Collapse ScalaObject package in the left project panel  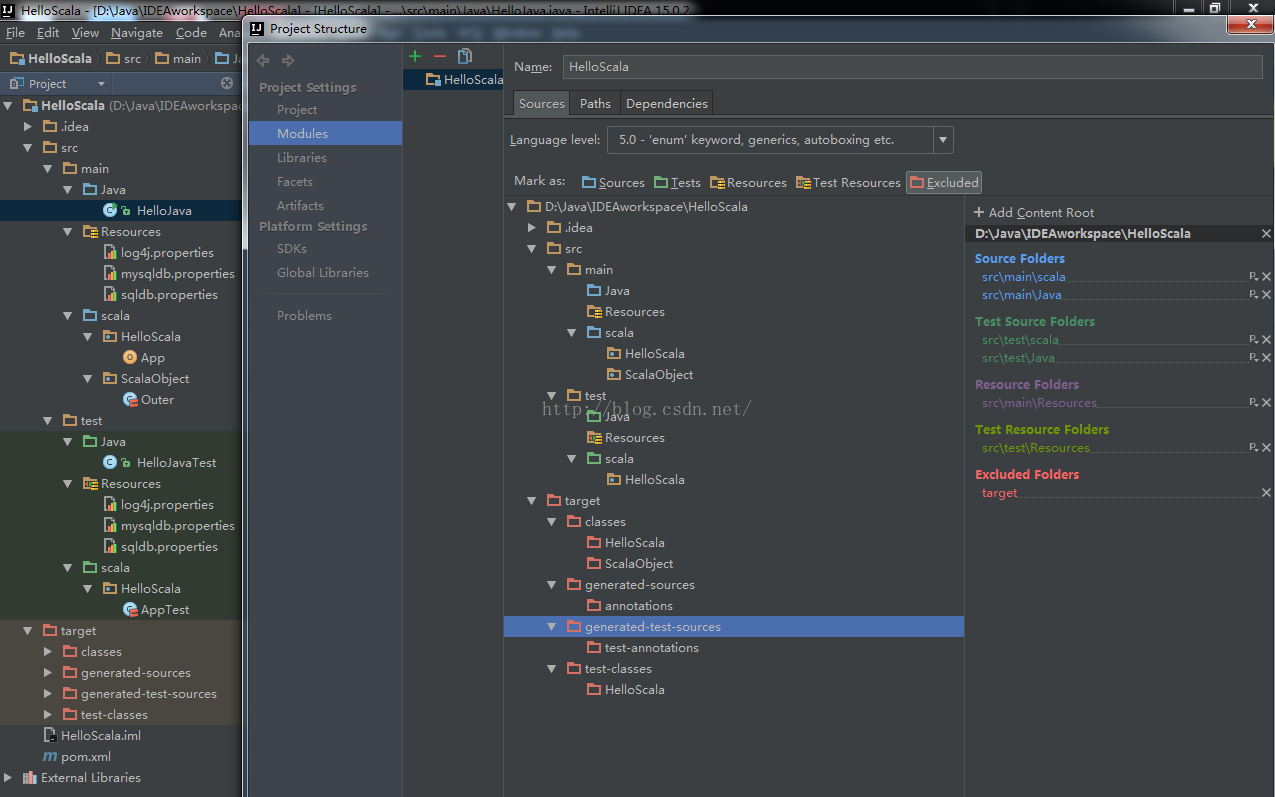click(x=88, y=378)
